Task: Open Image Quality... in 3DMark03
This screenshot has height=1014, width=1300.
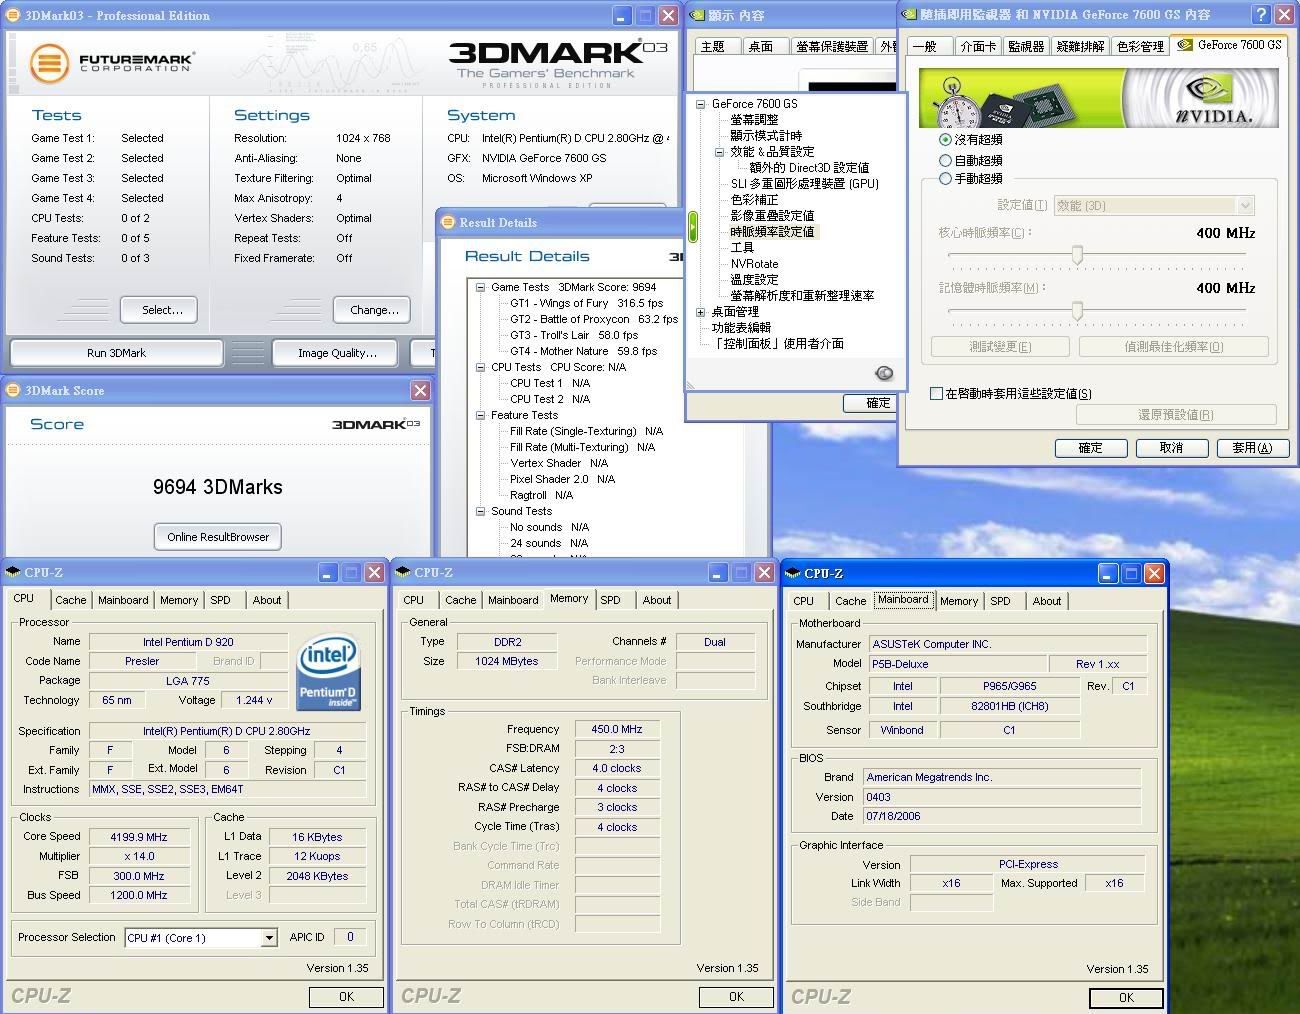Action: pyautogui.click(x=337, y=353)
